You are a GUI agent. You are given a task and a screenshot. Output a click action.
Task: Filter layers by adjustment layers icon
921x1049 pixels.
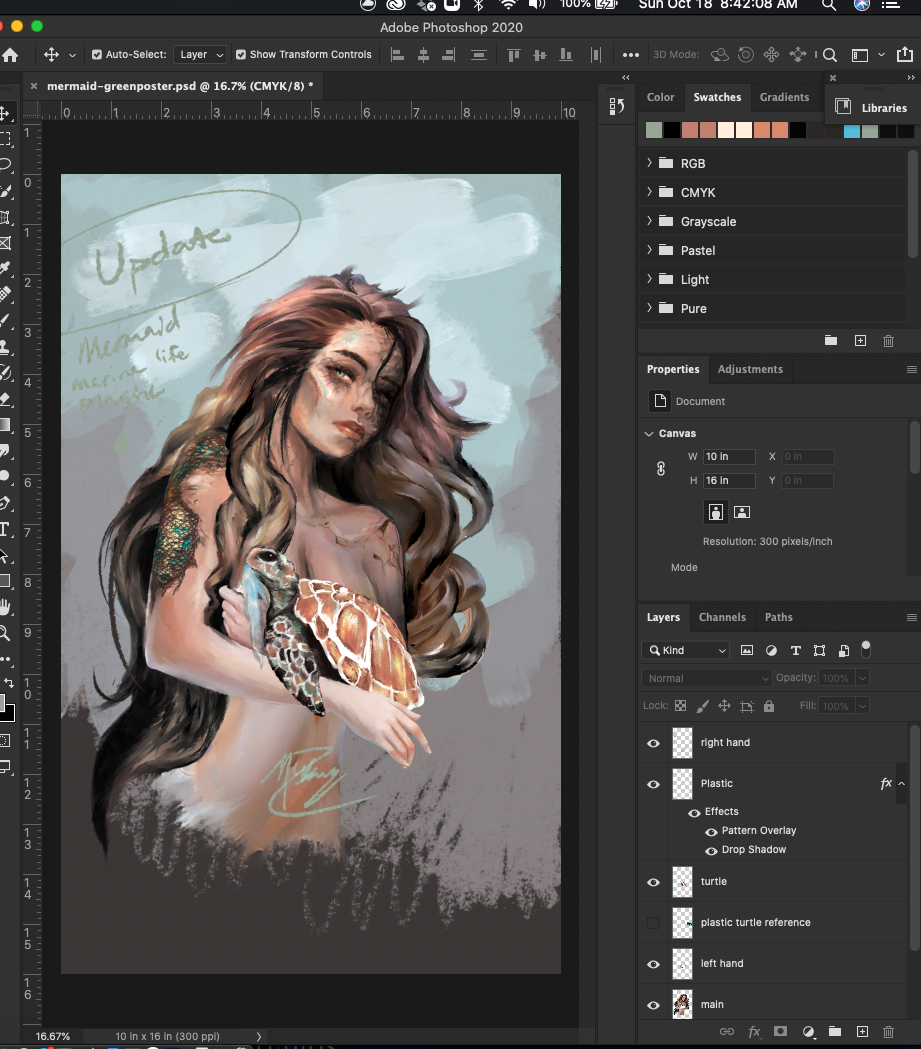coord(771,650)
